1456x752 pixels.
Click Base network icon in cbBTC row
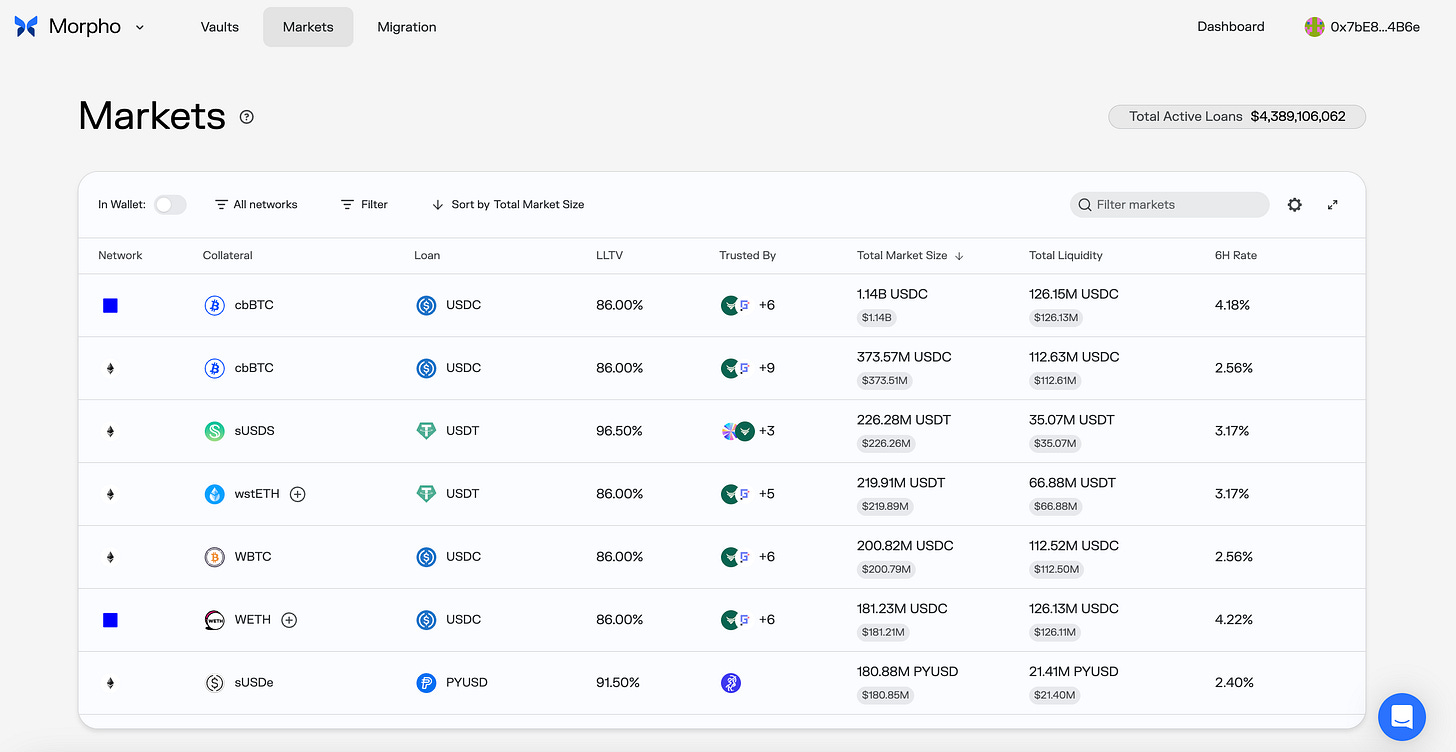click(x=110, y=305)
